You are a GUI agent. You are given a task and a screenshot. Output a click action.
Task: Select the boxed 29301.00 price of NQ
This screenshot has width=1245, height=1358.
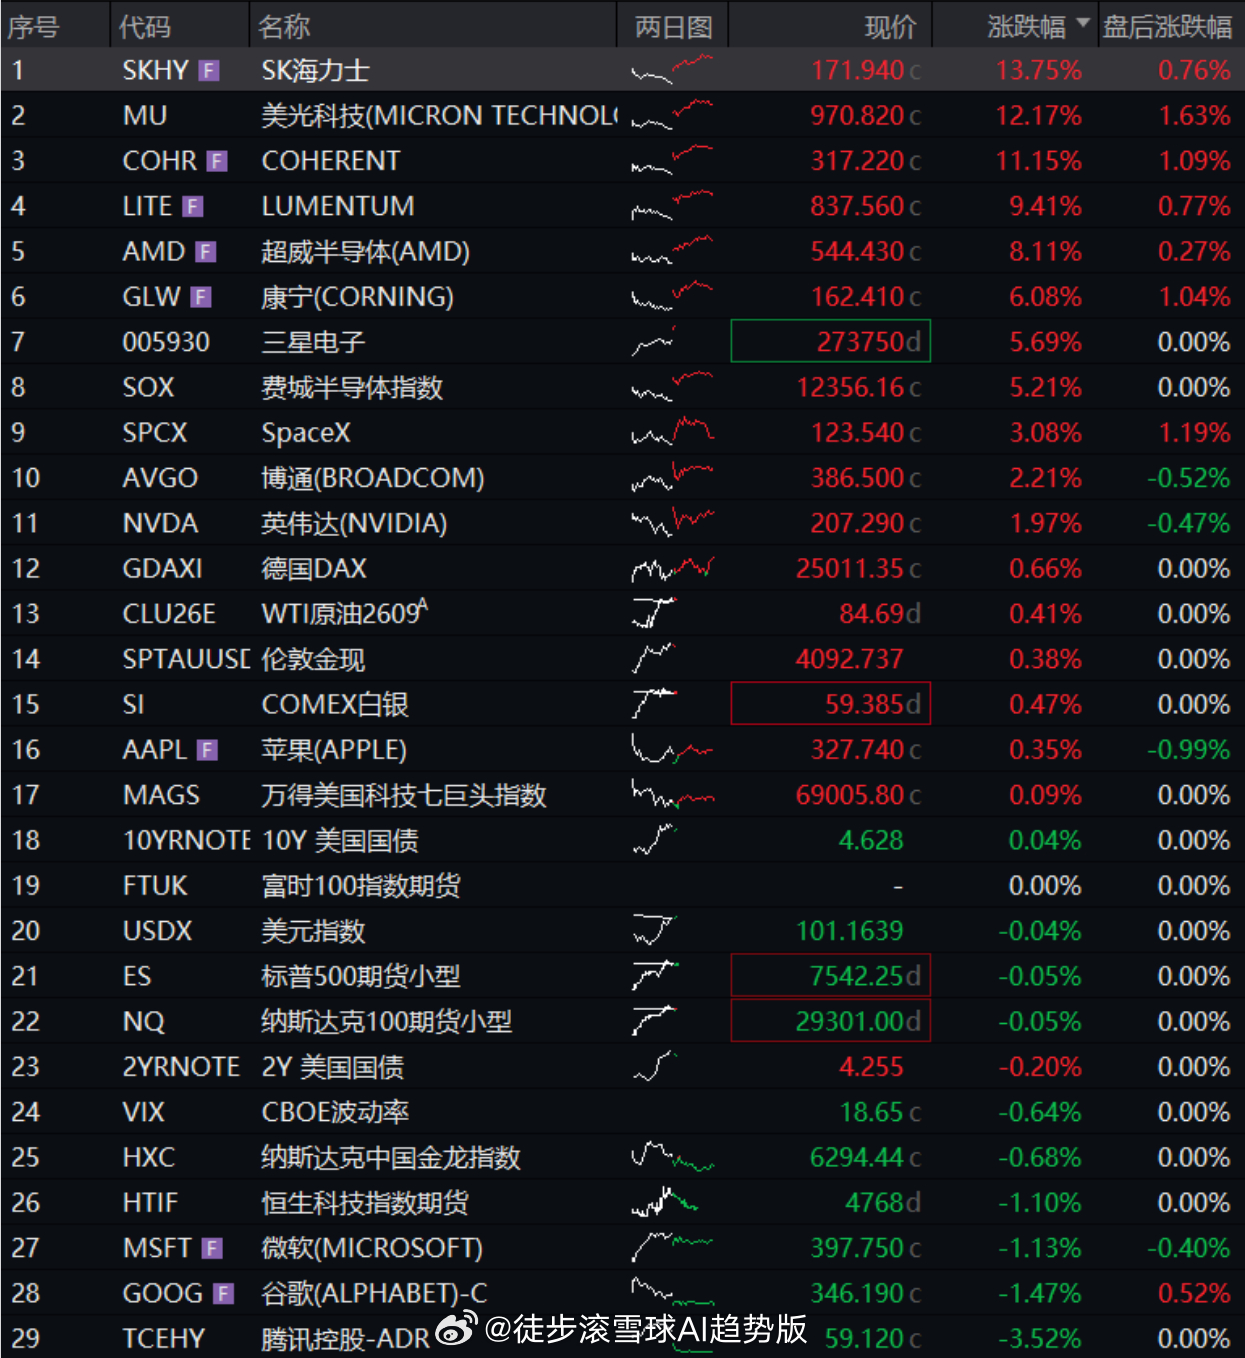831,1021
